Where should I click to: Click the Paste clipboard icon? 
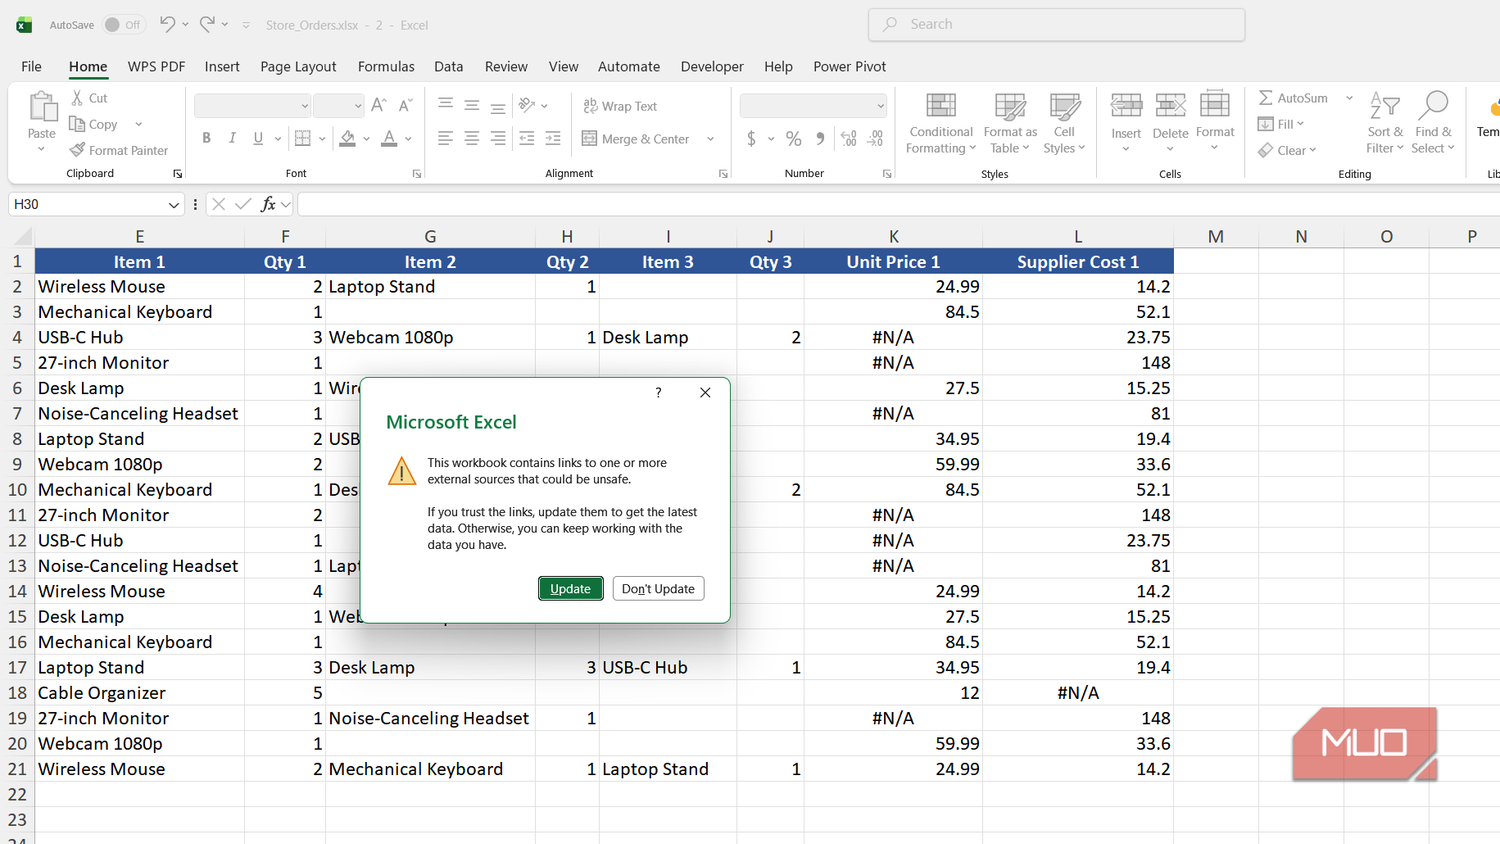point(42,107)
